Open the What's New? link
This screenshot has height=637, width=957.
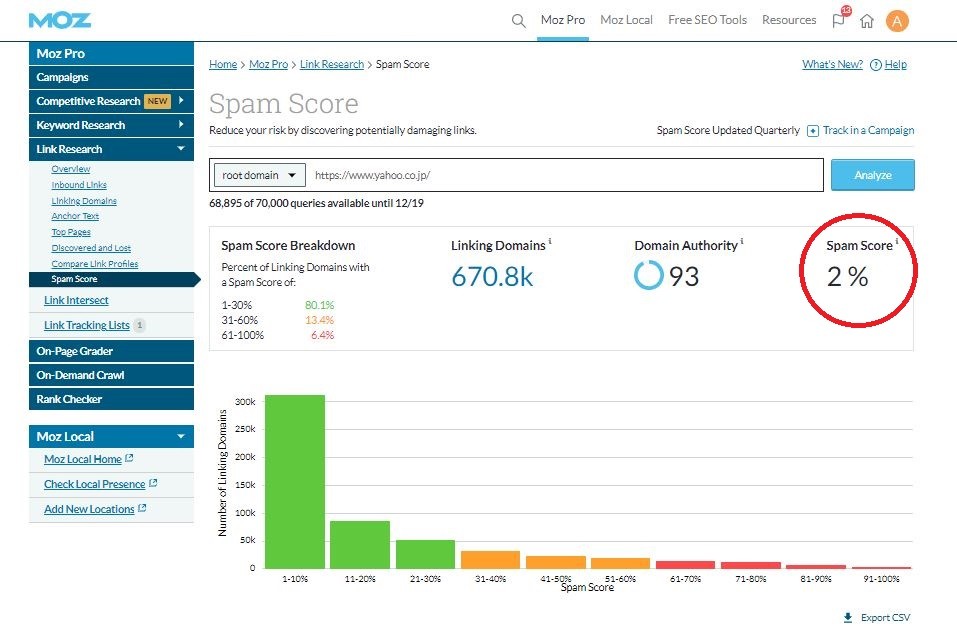point(832,65)
